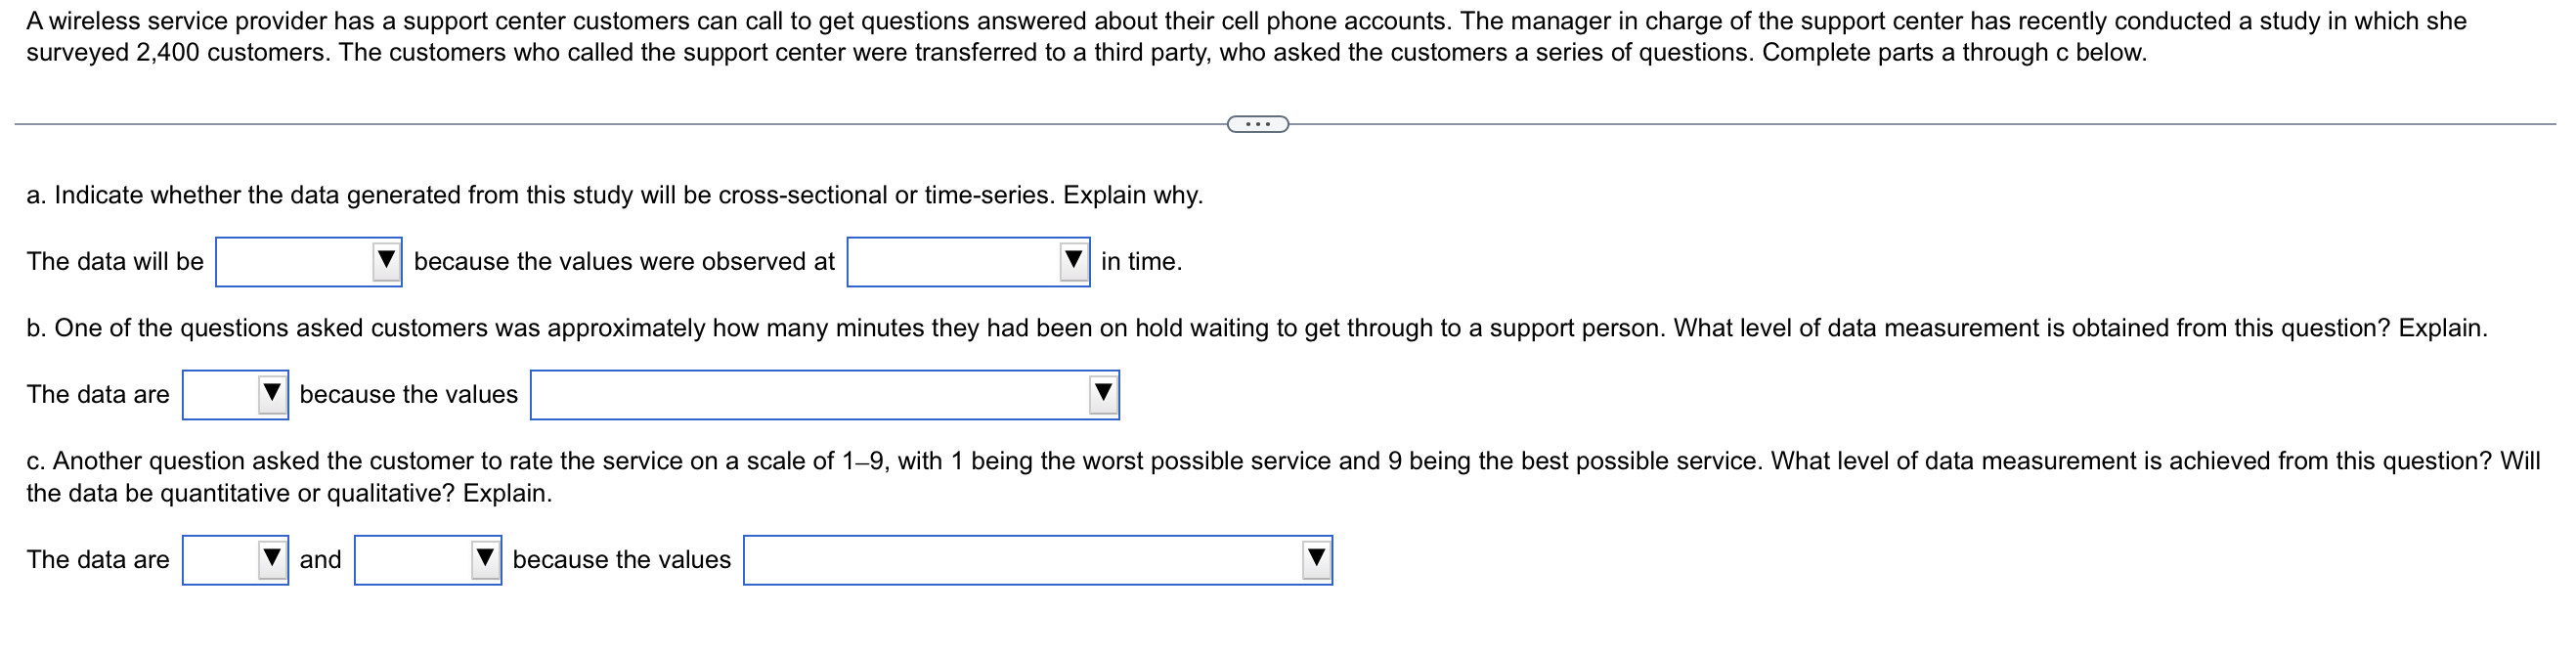The image size is (2576, 657).
Task: Open the first dropdown in part c
Action: (235, 560)
